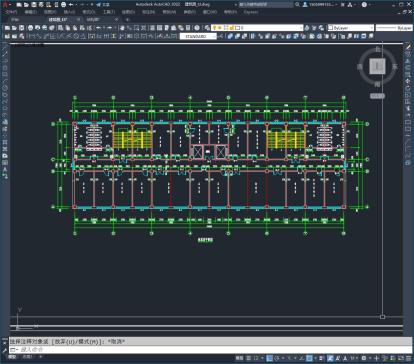Toggle 2D Object Snap in status bar
This screenshot has width=414, height=364.
click(309, 357)
